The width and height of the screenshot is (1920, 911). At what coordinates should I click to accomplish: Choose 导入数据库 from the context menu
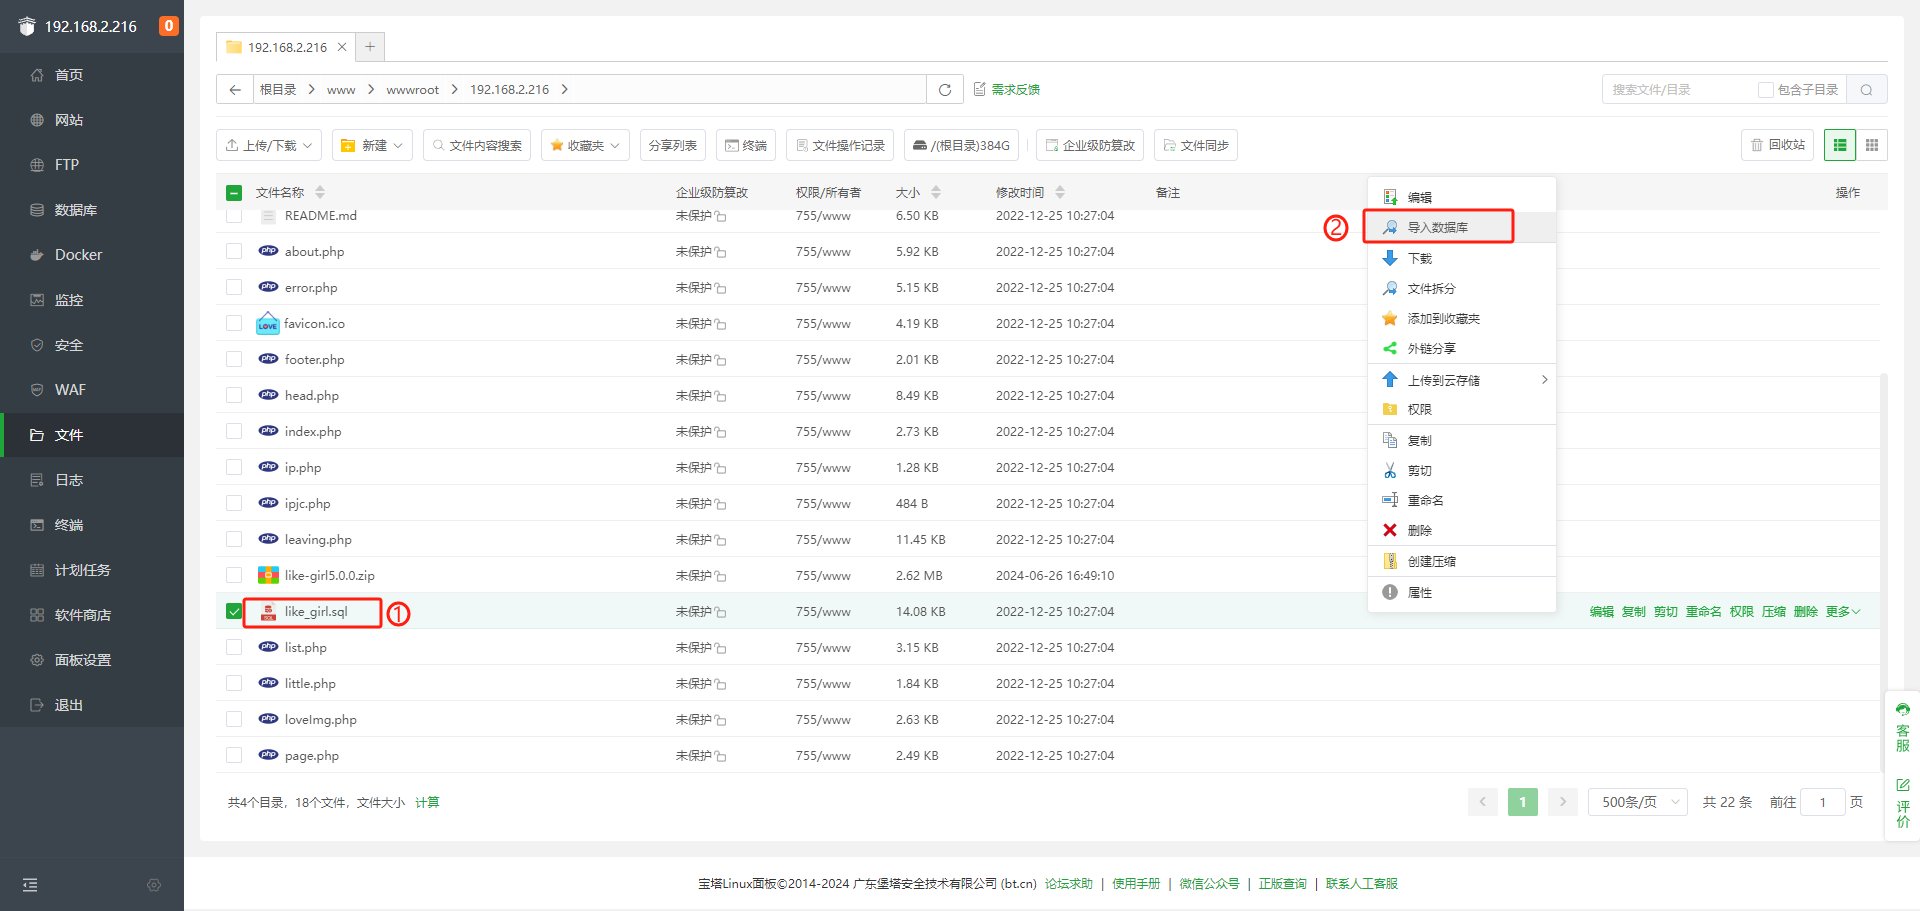coord(1462,227)
